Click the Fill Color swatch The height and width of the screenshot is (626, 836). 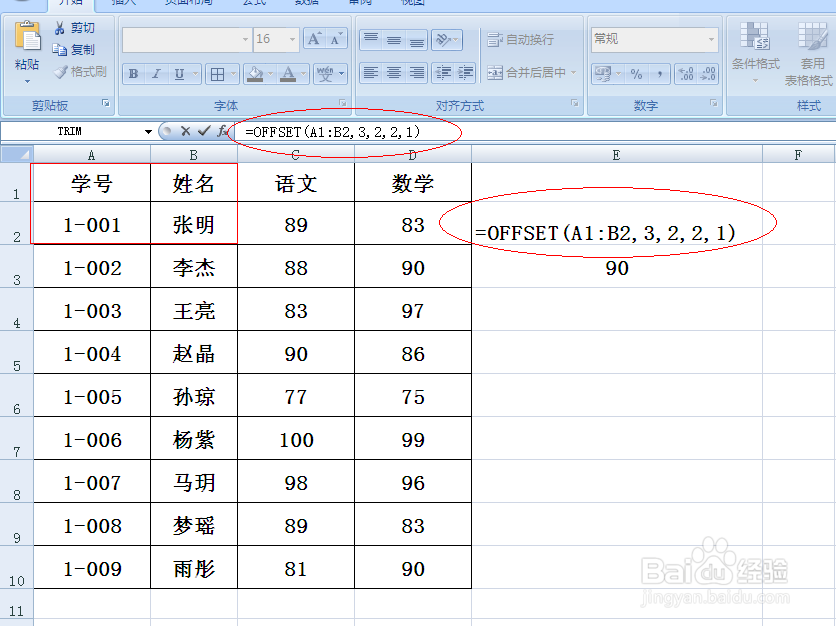coord(256,73)
